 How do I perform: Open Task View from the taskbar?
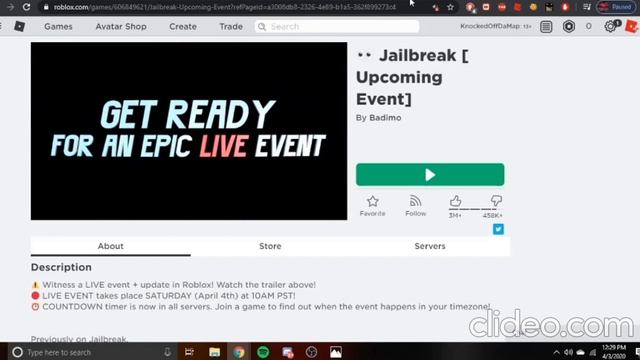pos(189,352)
